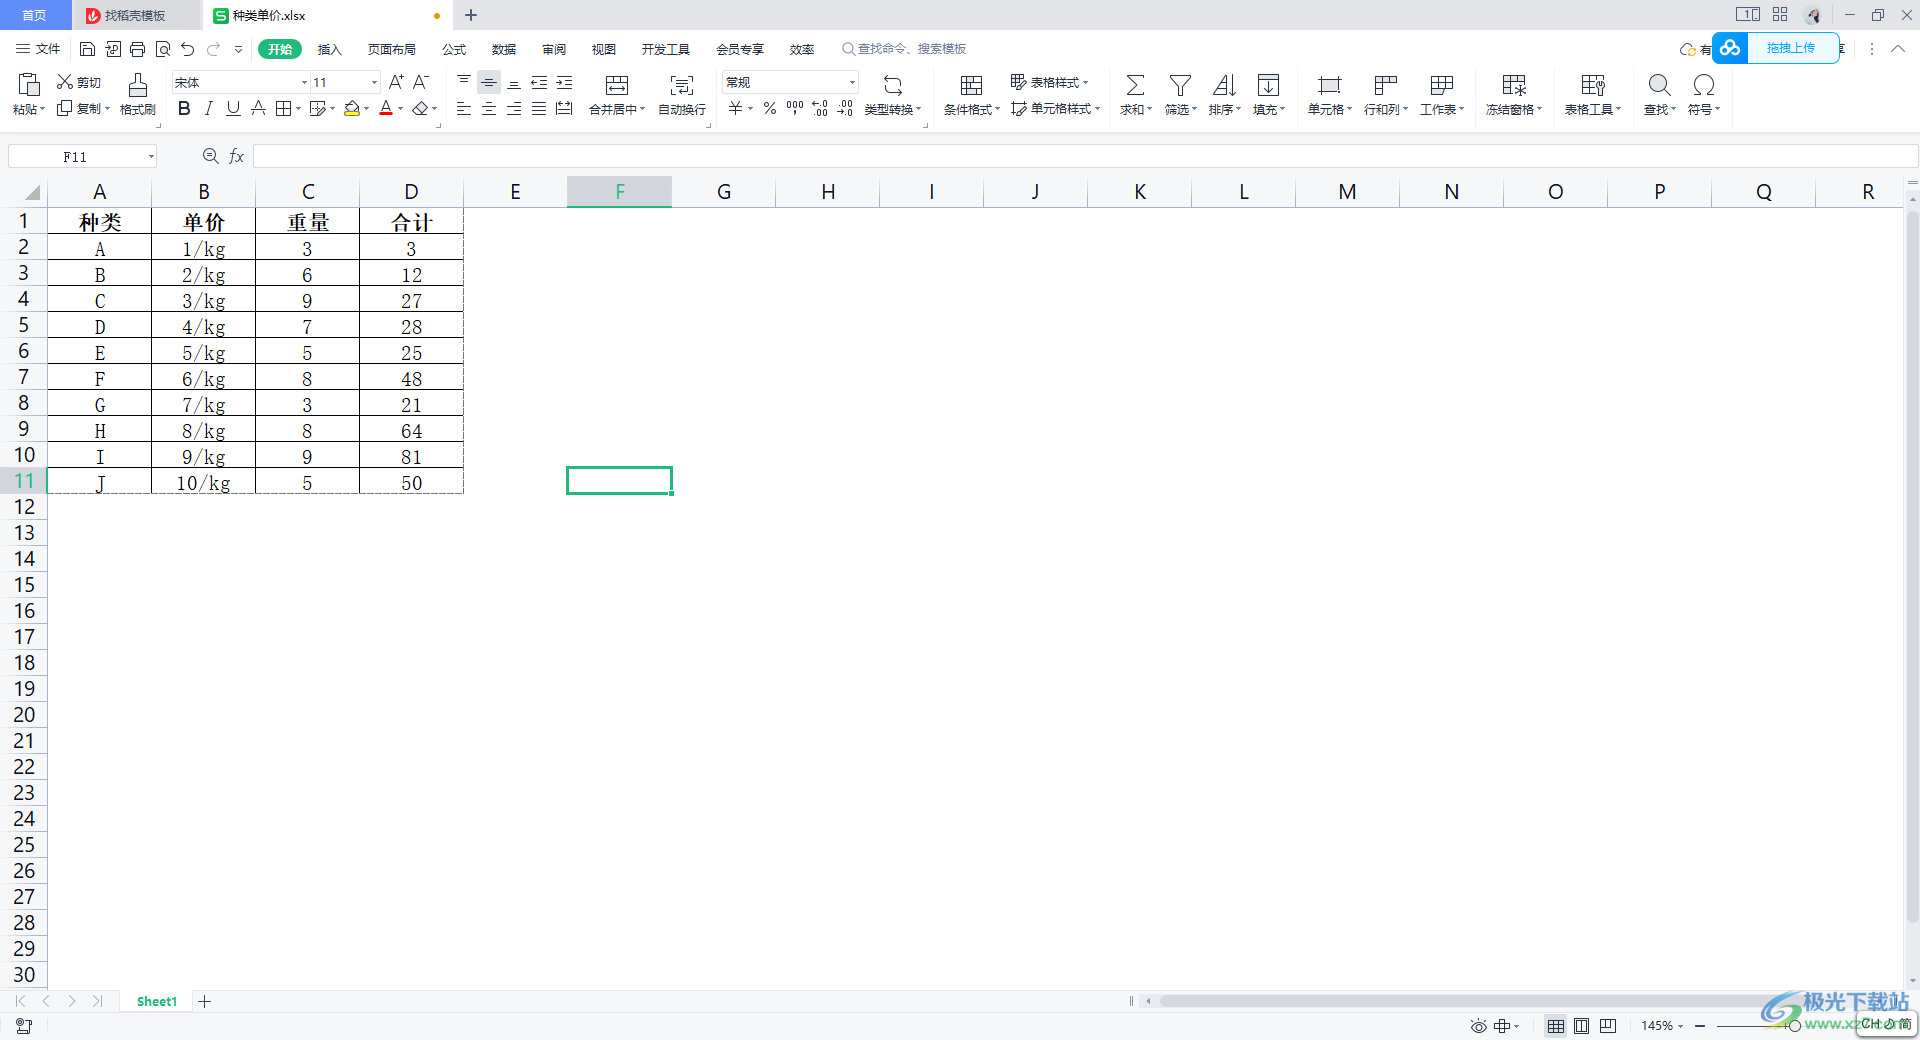Screen dimensions: 1920x1040
Task: Toggle align text right
Action: 514,108
